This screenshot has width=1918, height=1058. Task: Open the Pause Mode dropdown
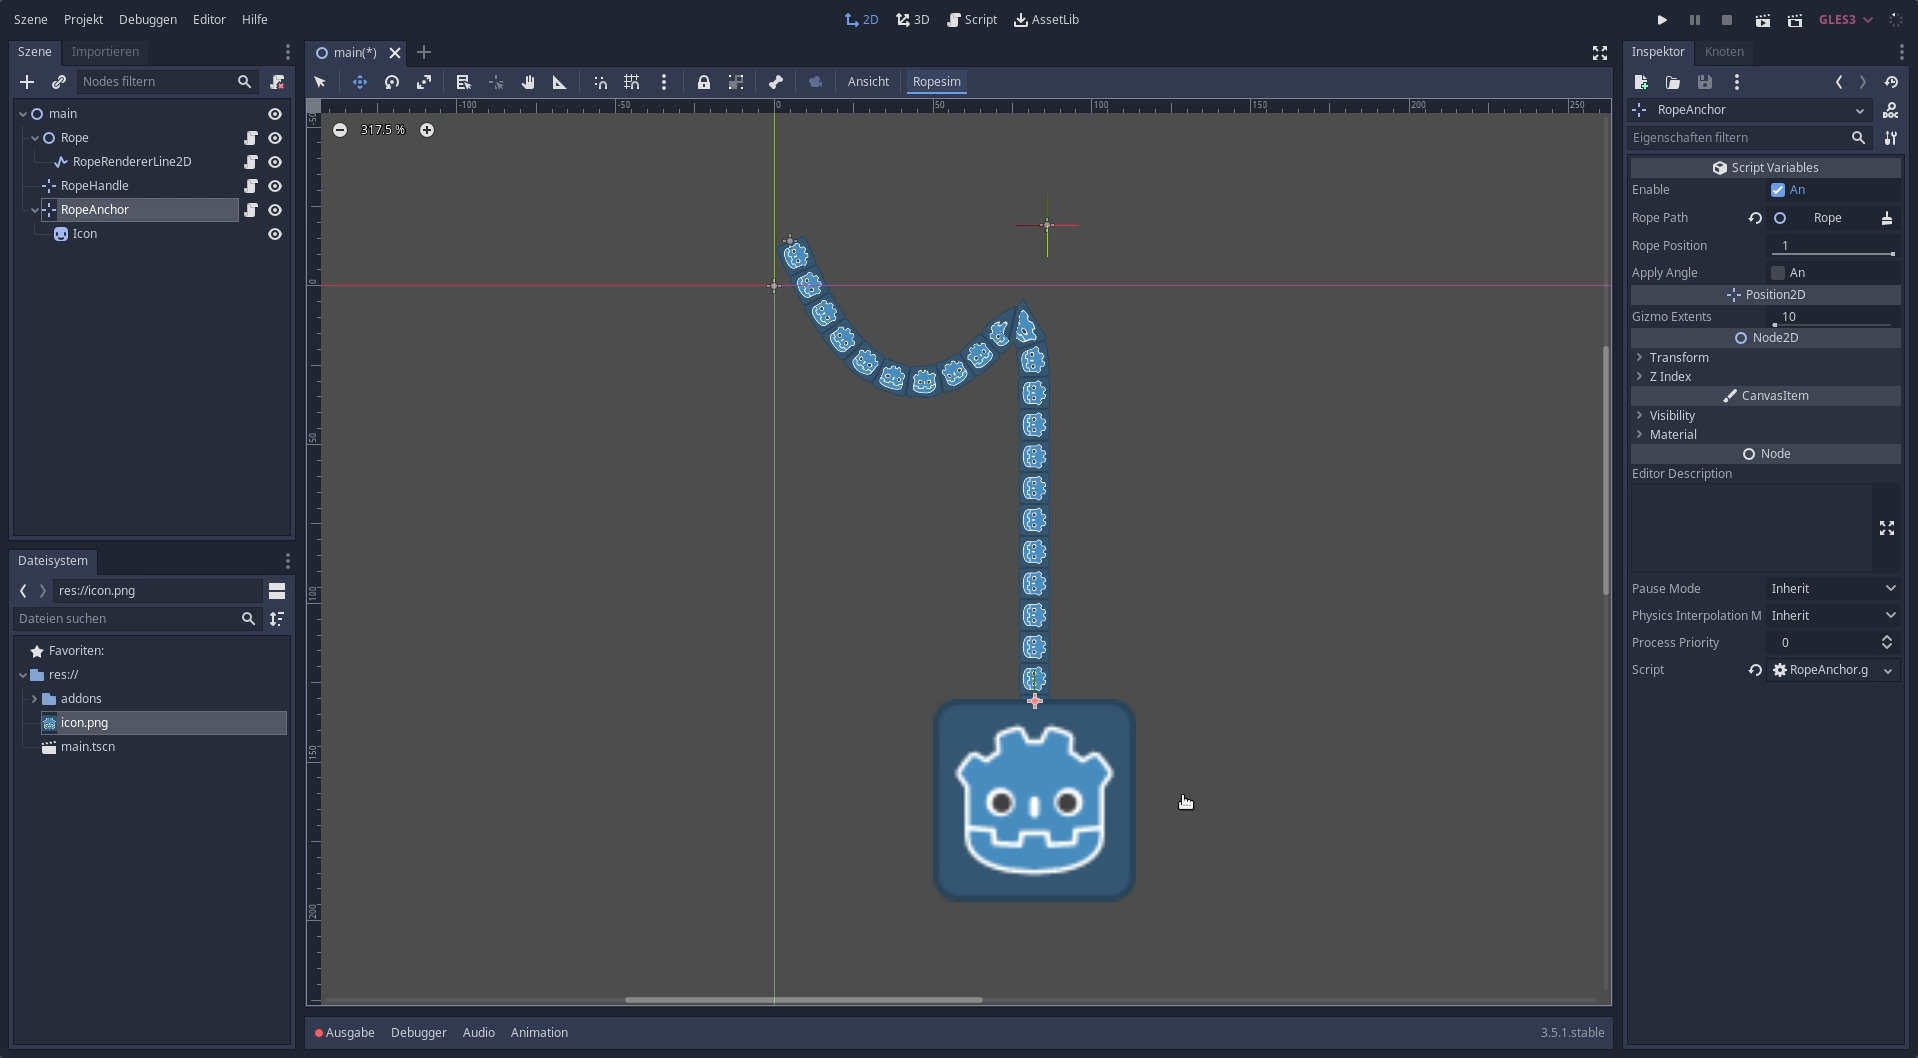[1833, 589]
